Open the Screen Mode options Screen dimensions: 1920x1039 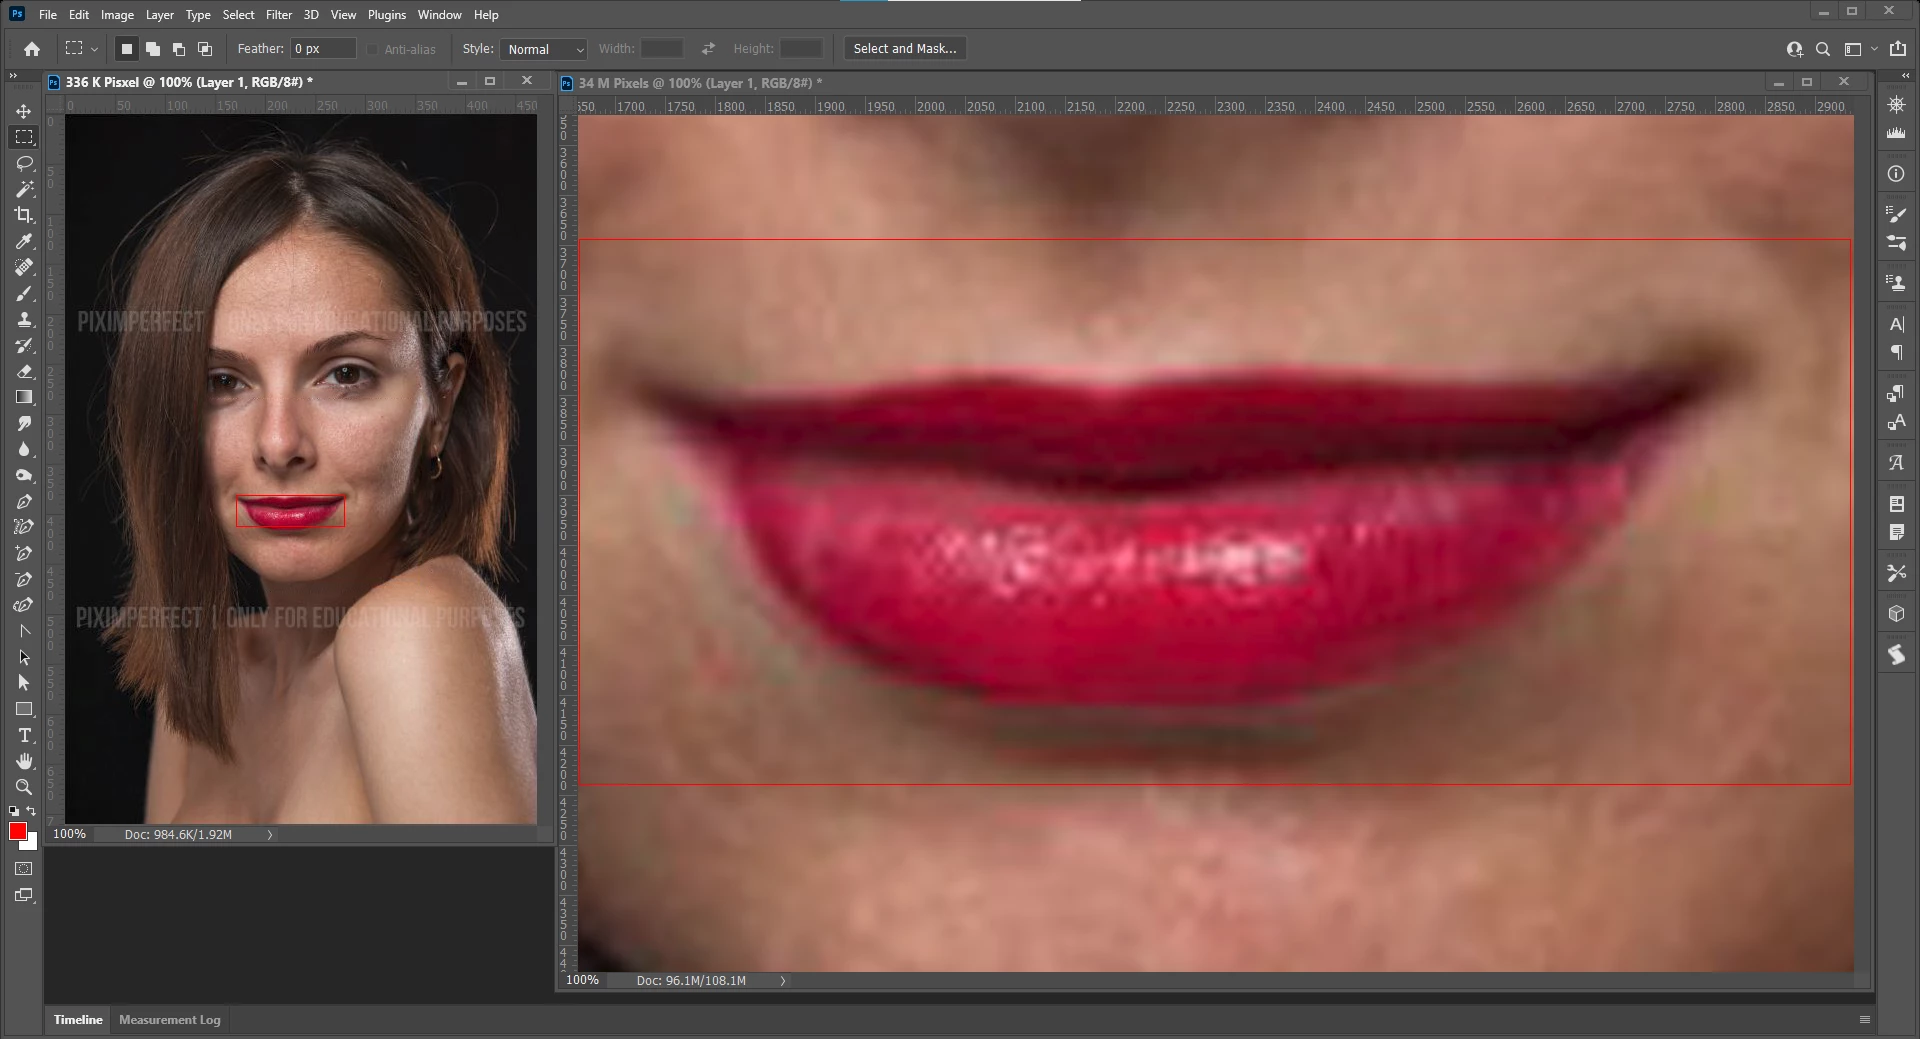[24, 895]
